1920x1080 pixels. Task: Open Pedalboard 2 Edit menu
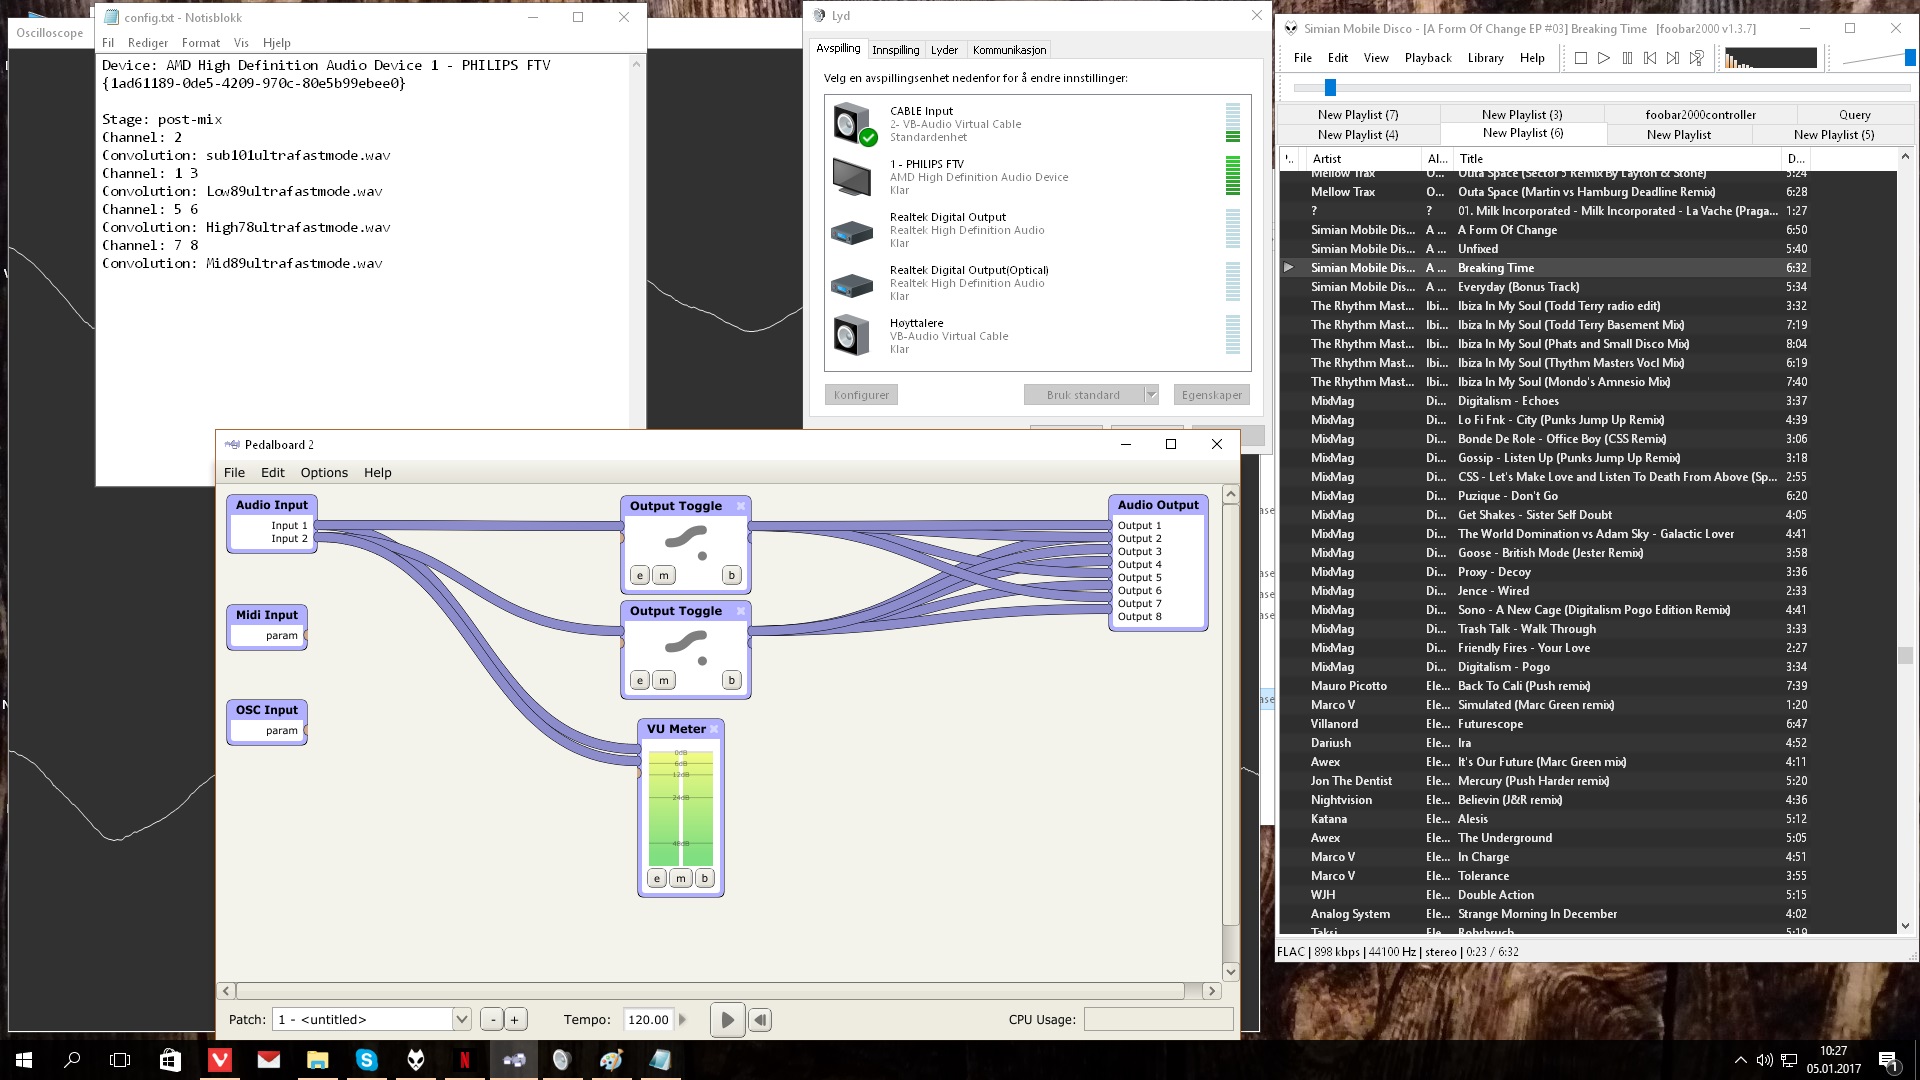pyautogui.click(x=272, y=473)
